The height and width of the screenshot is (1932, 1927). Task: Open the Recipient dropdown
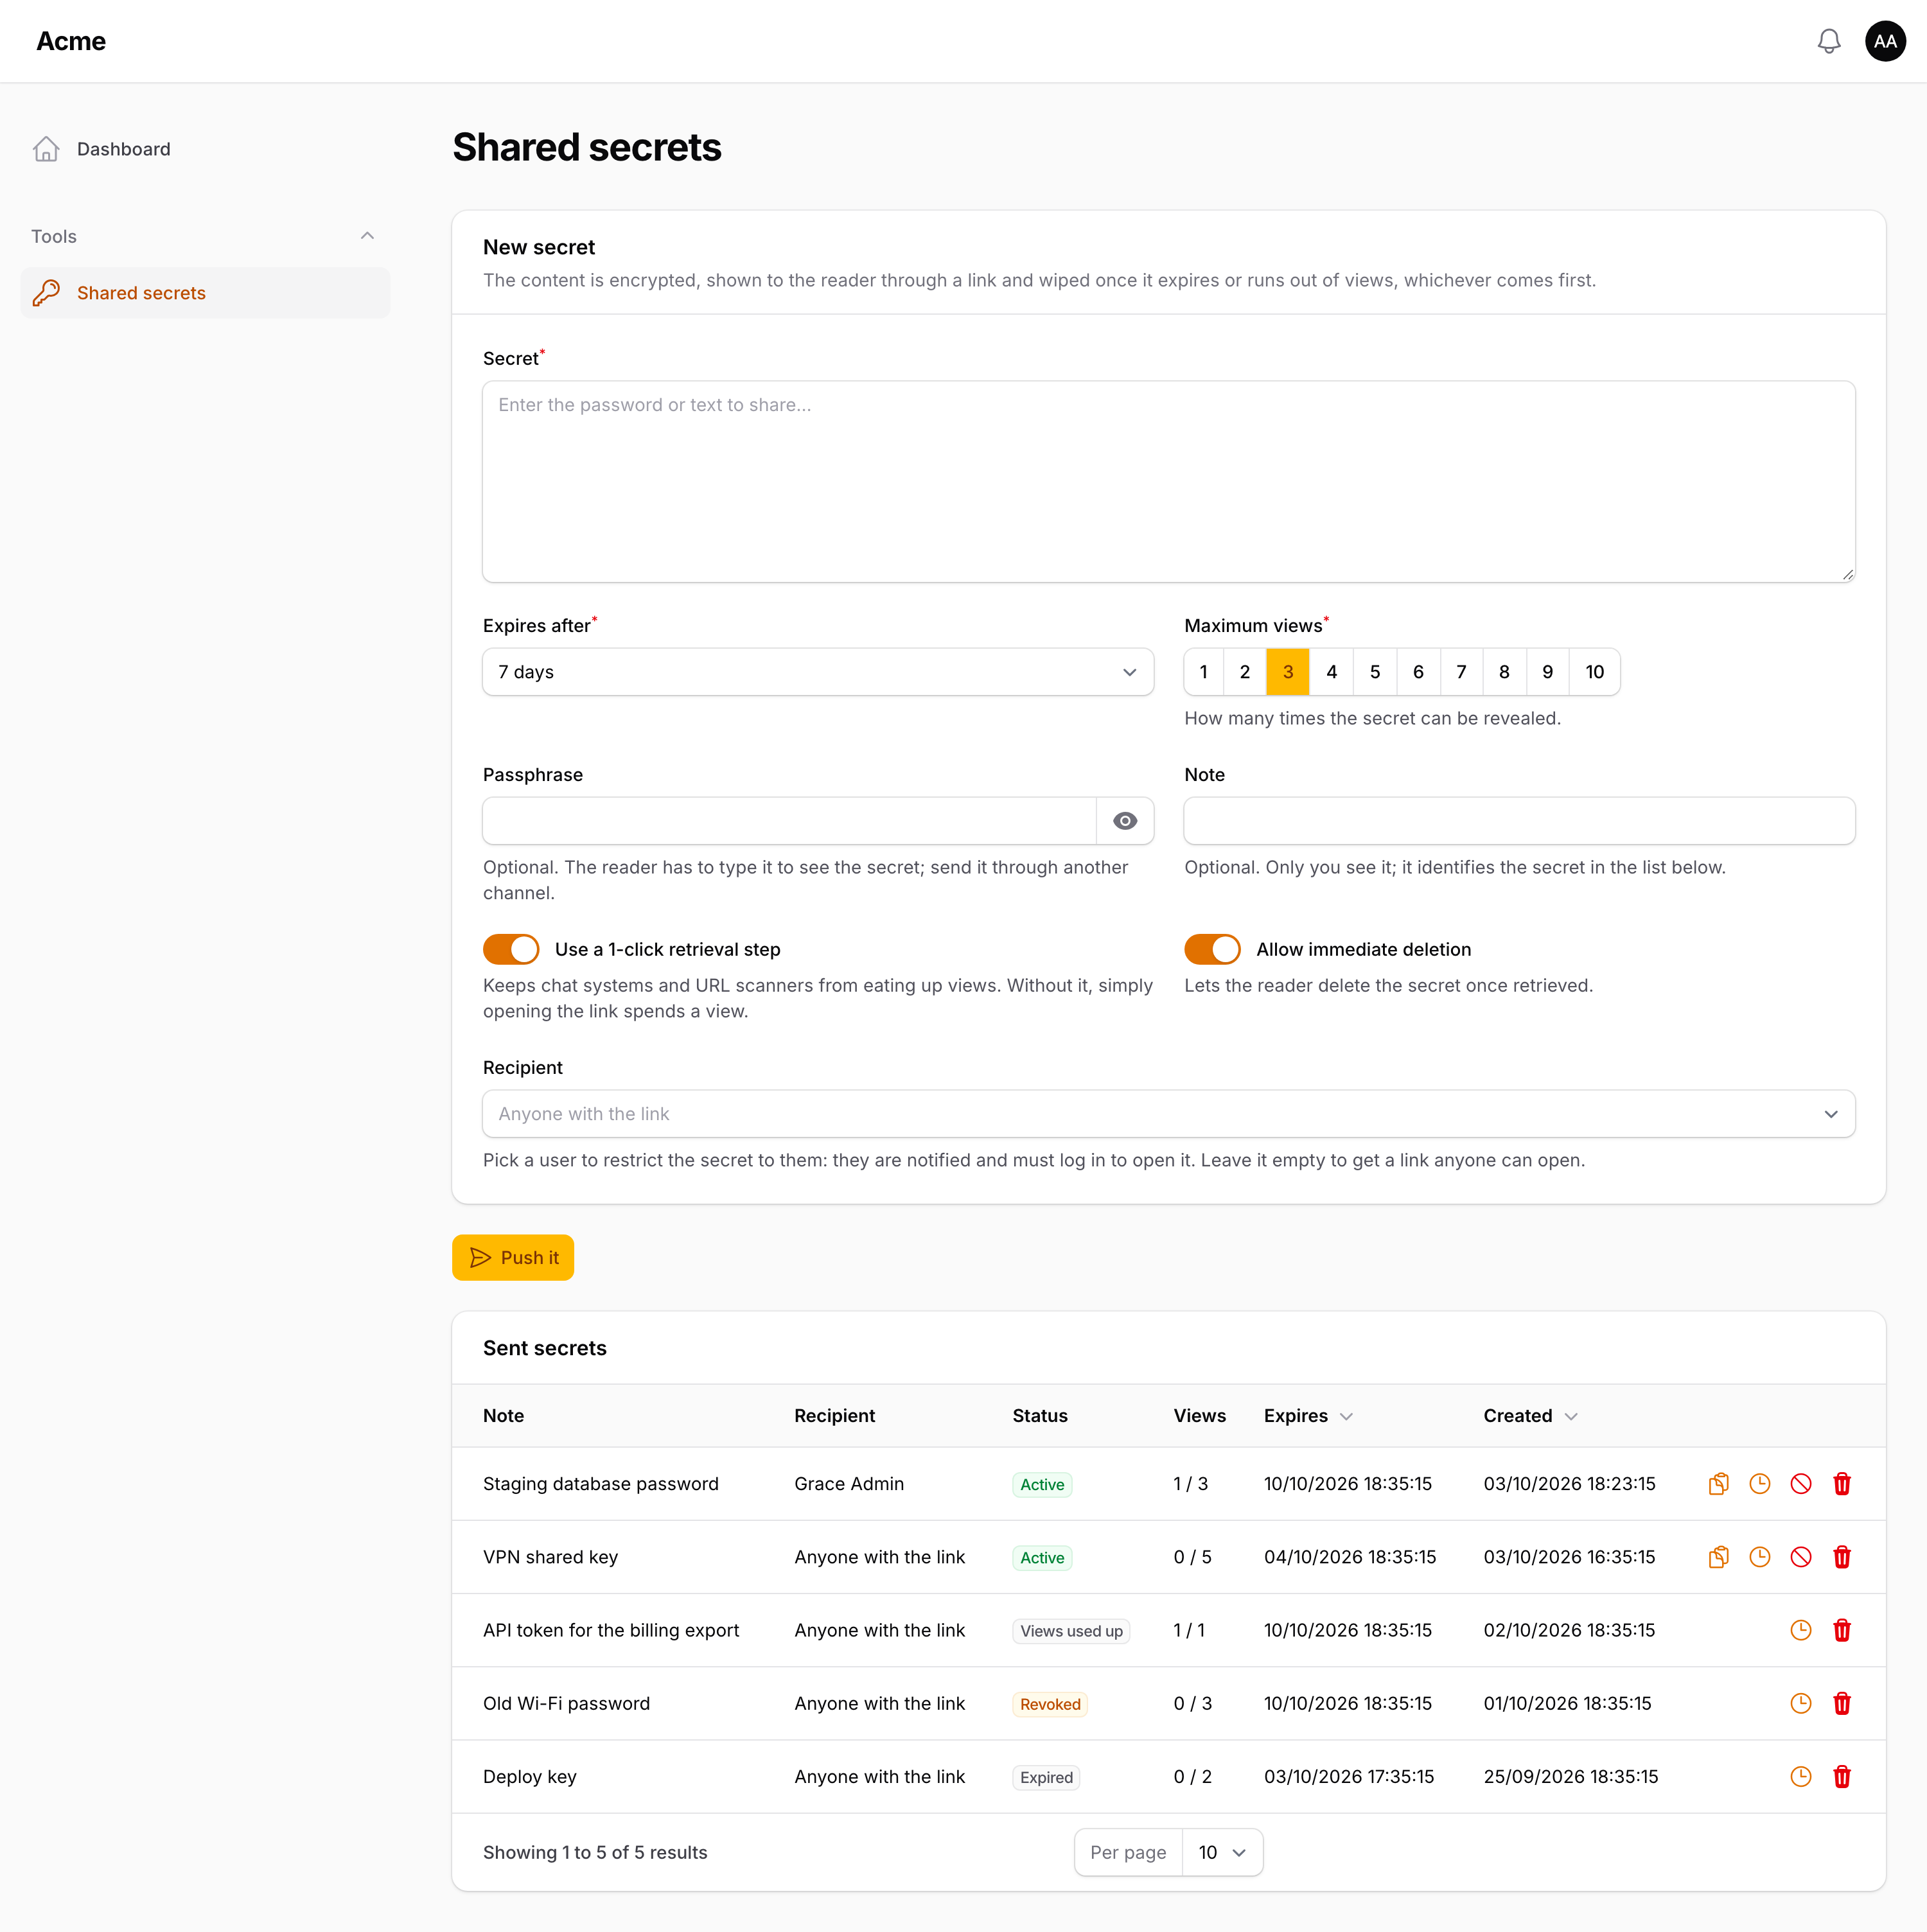pos(1168,1114)
